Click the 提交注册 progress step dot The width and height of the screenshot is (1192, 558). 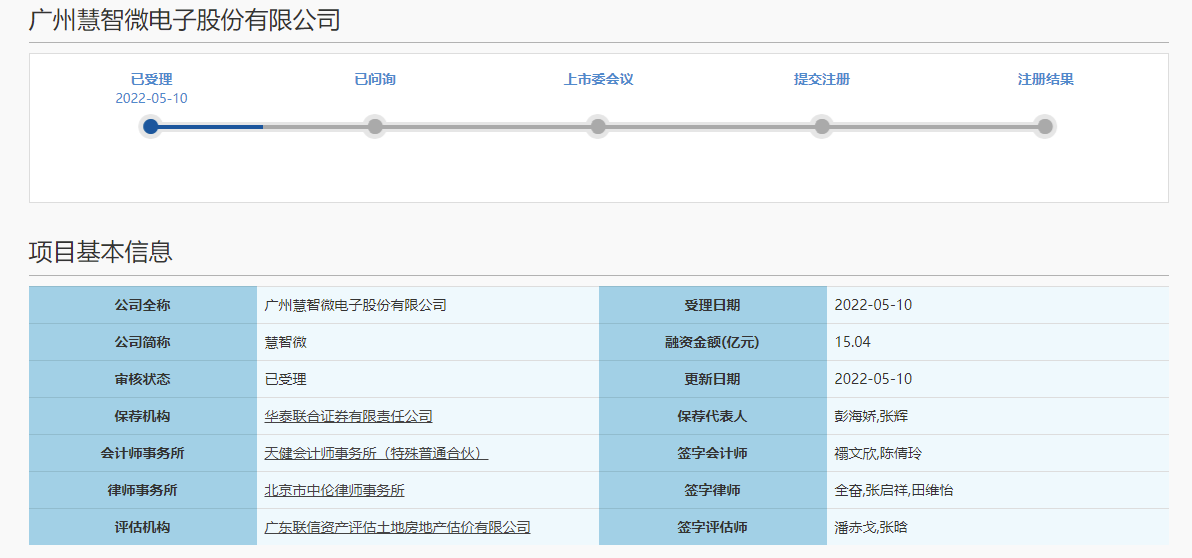pos(822,126)
